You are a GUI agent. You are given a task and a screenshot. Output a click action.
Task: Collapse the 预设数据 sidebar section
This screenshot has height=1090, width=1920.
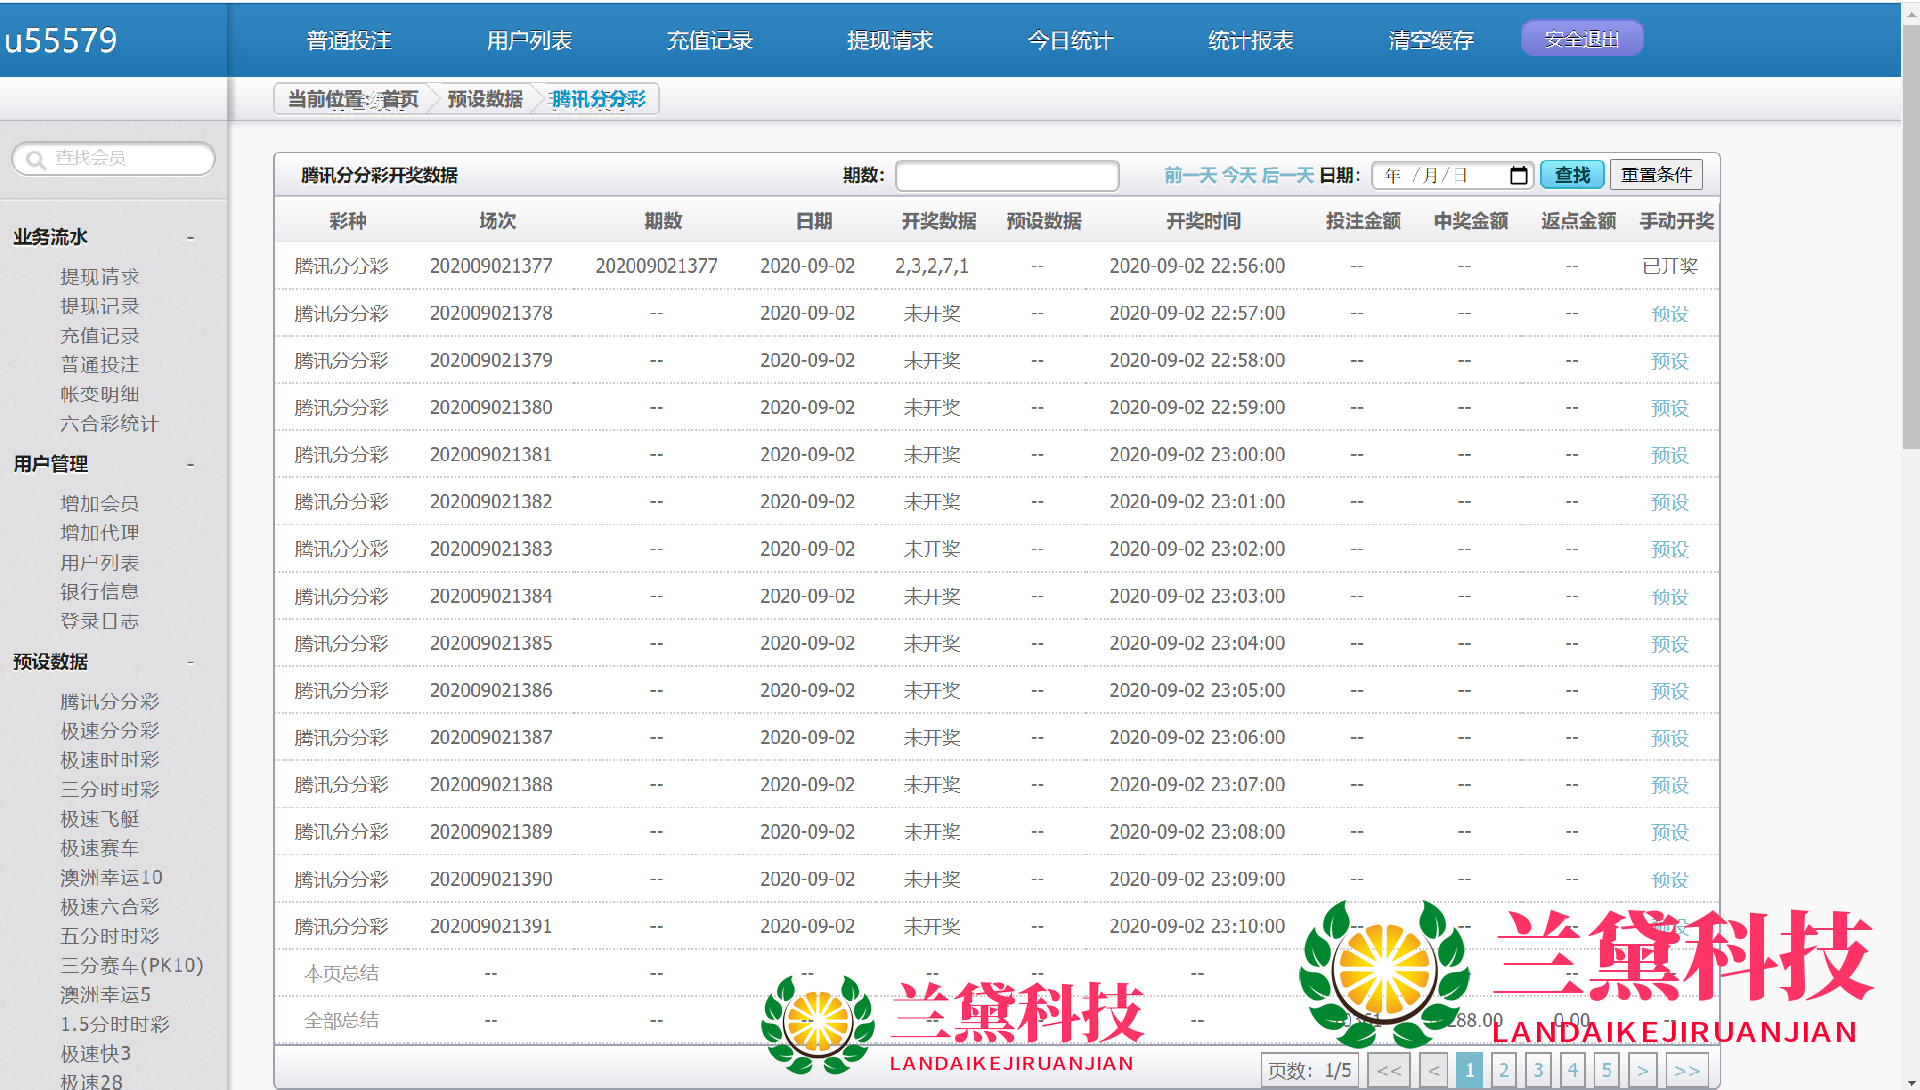coord(190,663)
